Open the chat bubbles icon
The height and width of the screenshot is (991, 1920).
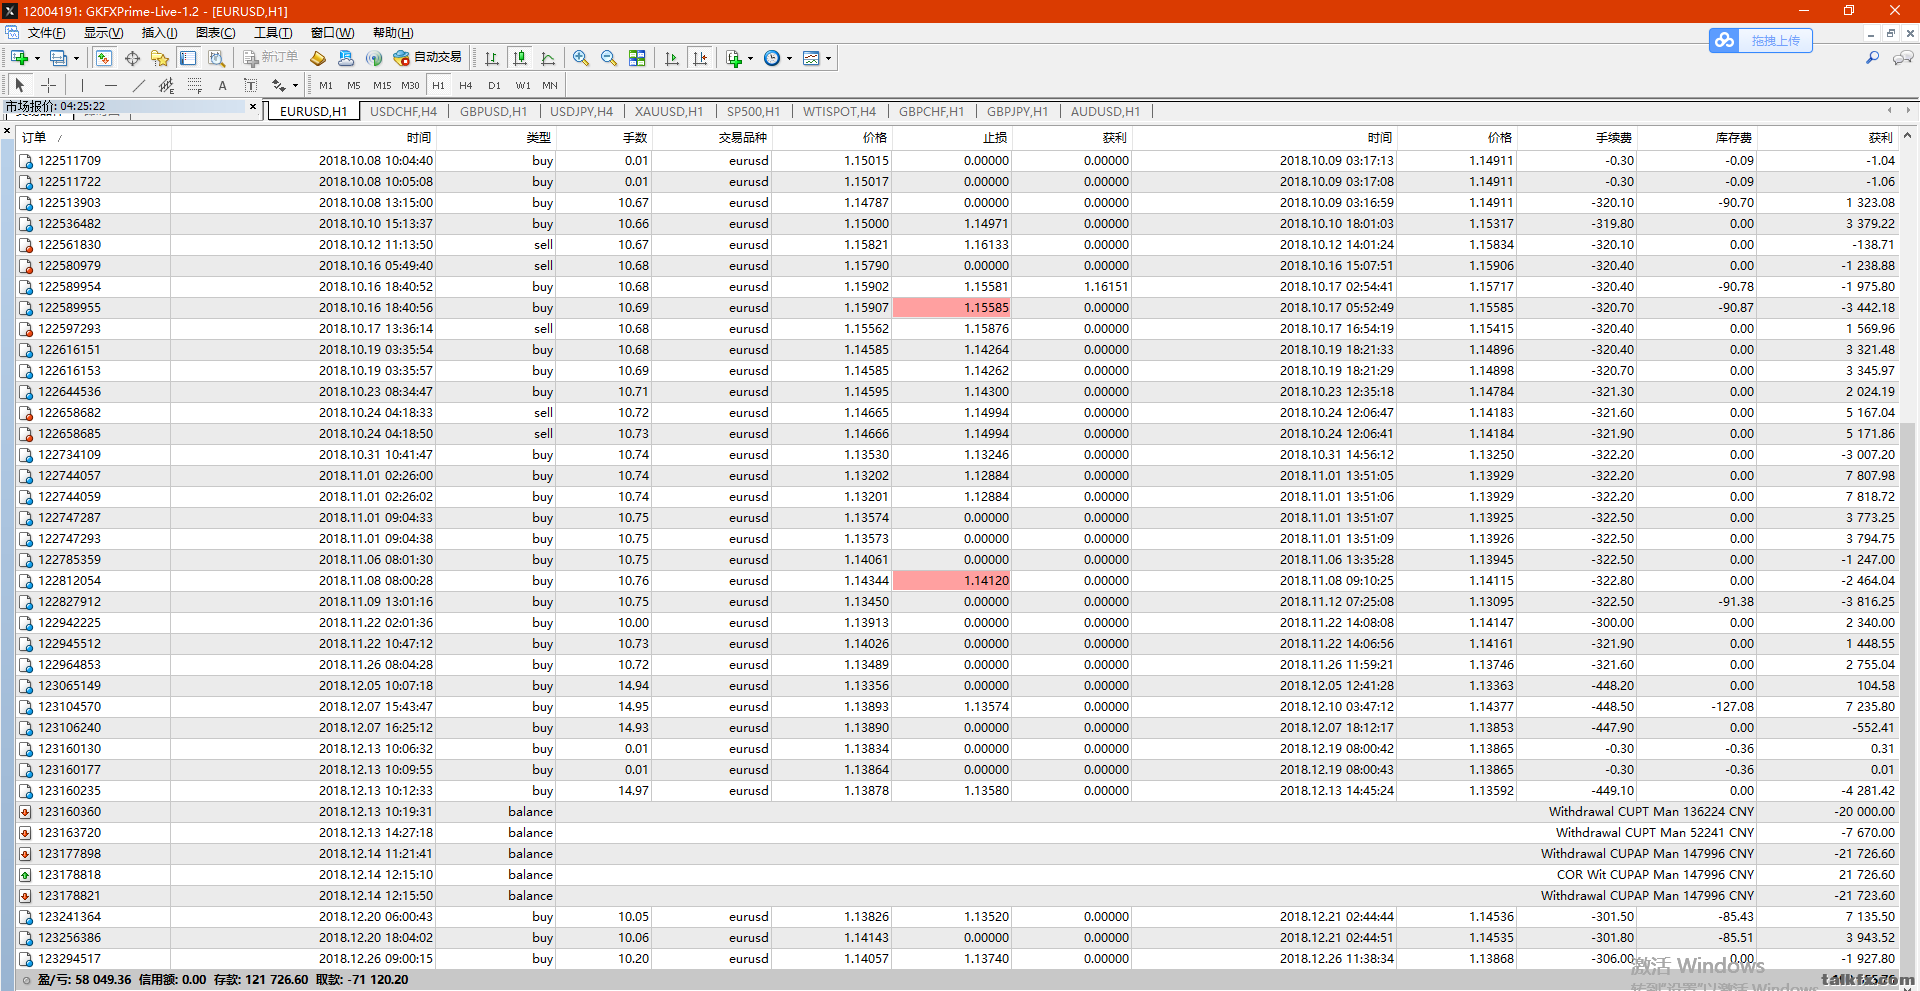[1903, 58]
